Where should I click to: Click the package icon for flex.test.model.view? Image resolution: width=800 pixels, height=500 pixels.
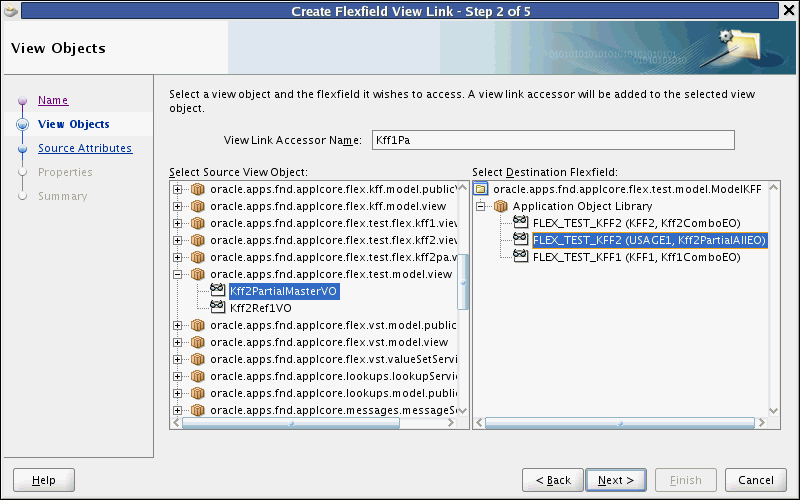tap(197, 274)
